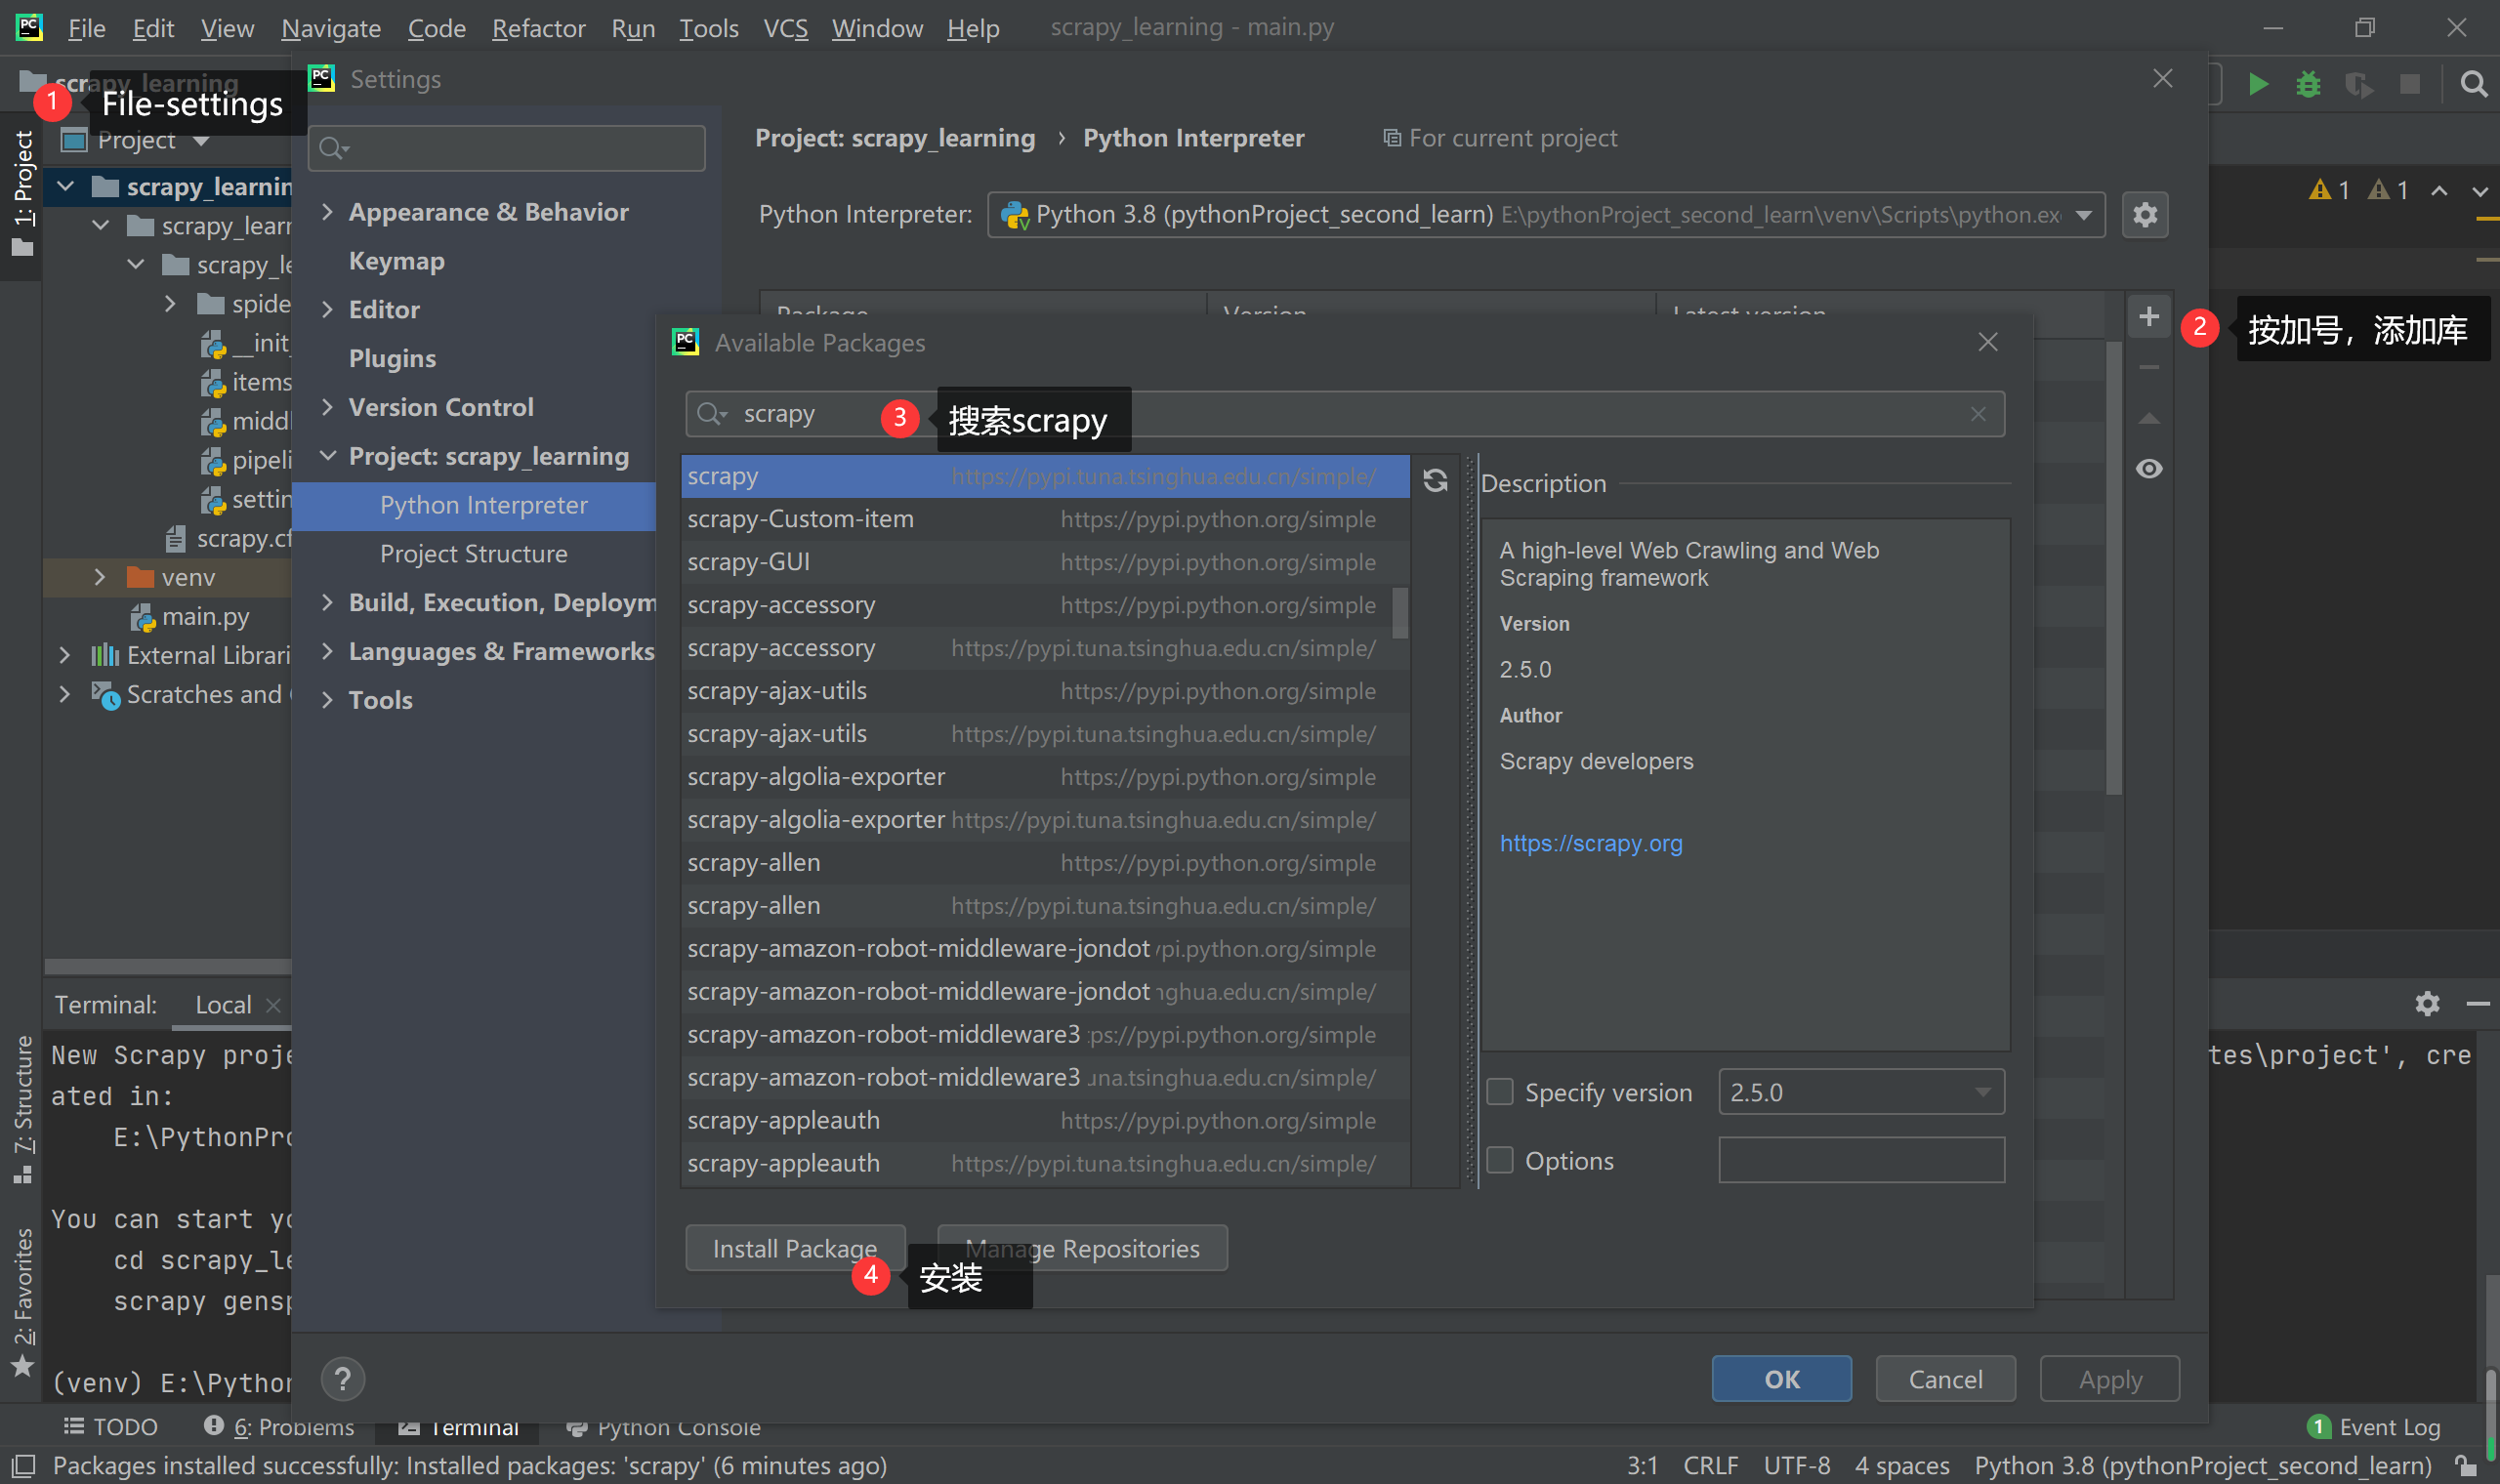Open Plugins settings page

tap(392, 358)
